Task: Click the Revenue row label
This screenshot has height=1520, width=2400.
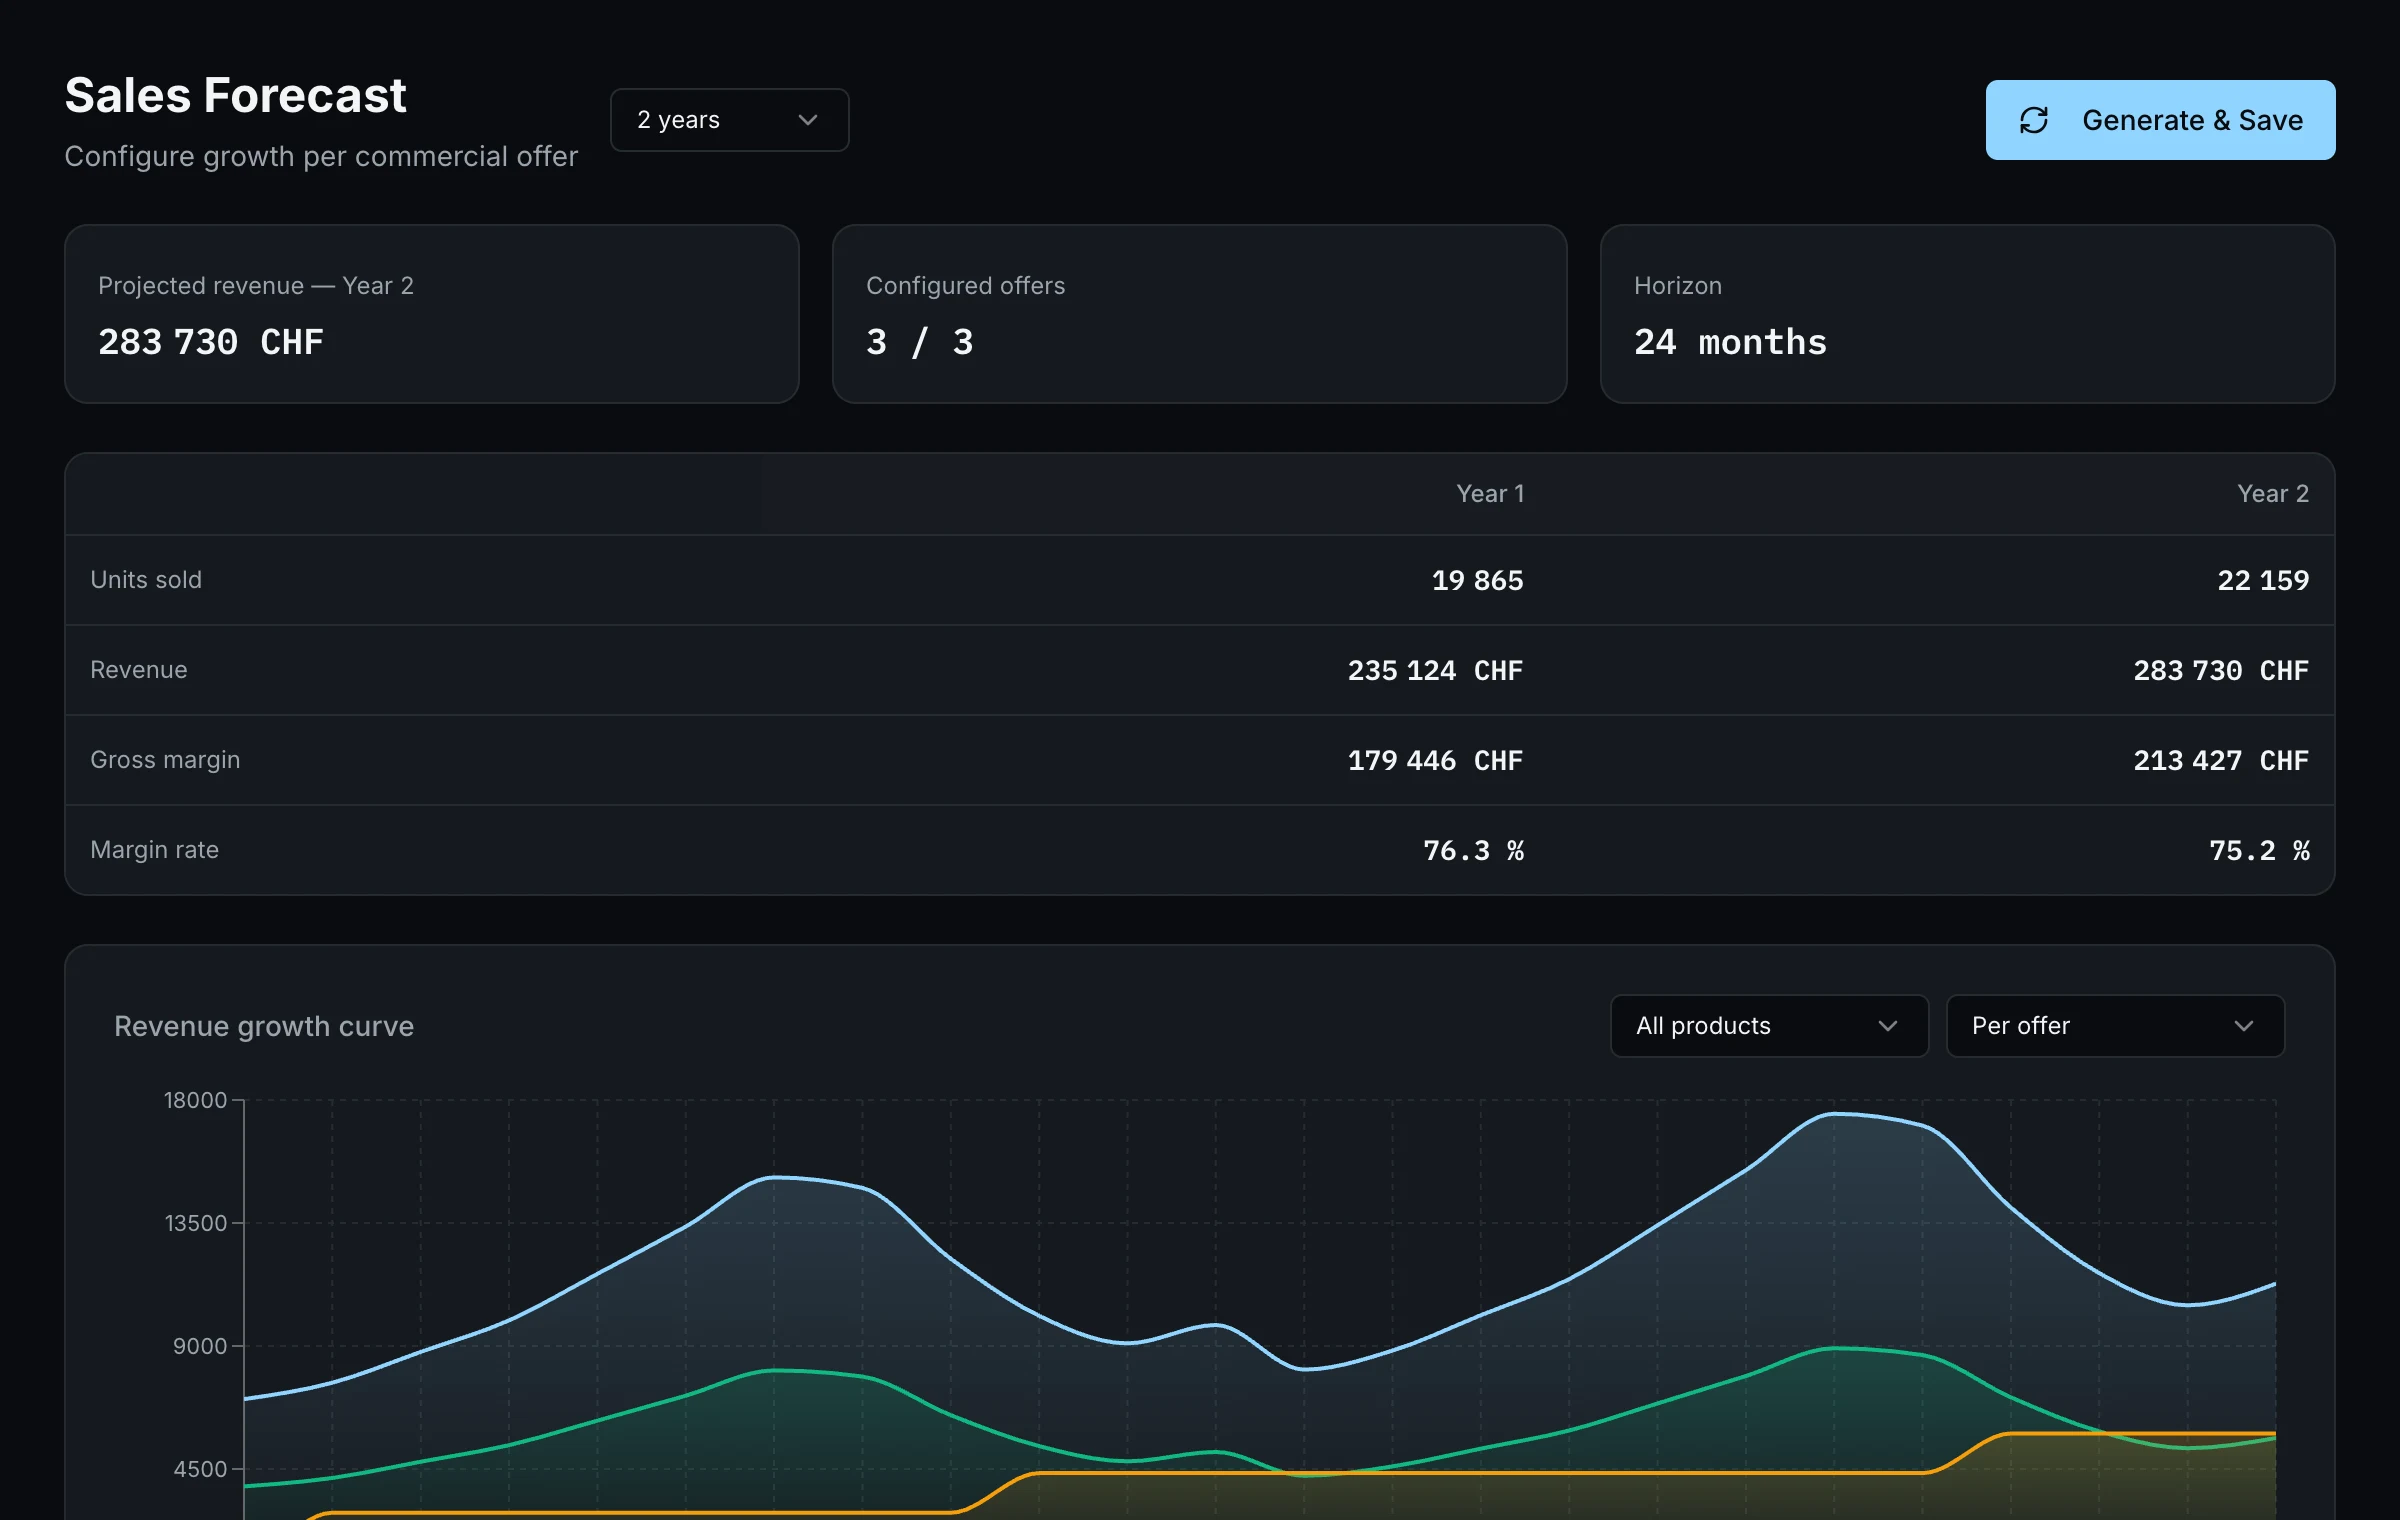Action: (x=139, y=670)
